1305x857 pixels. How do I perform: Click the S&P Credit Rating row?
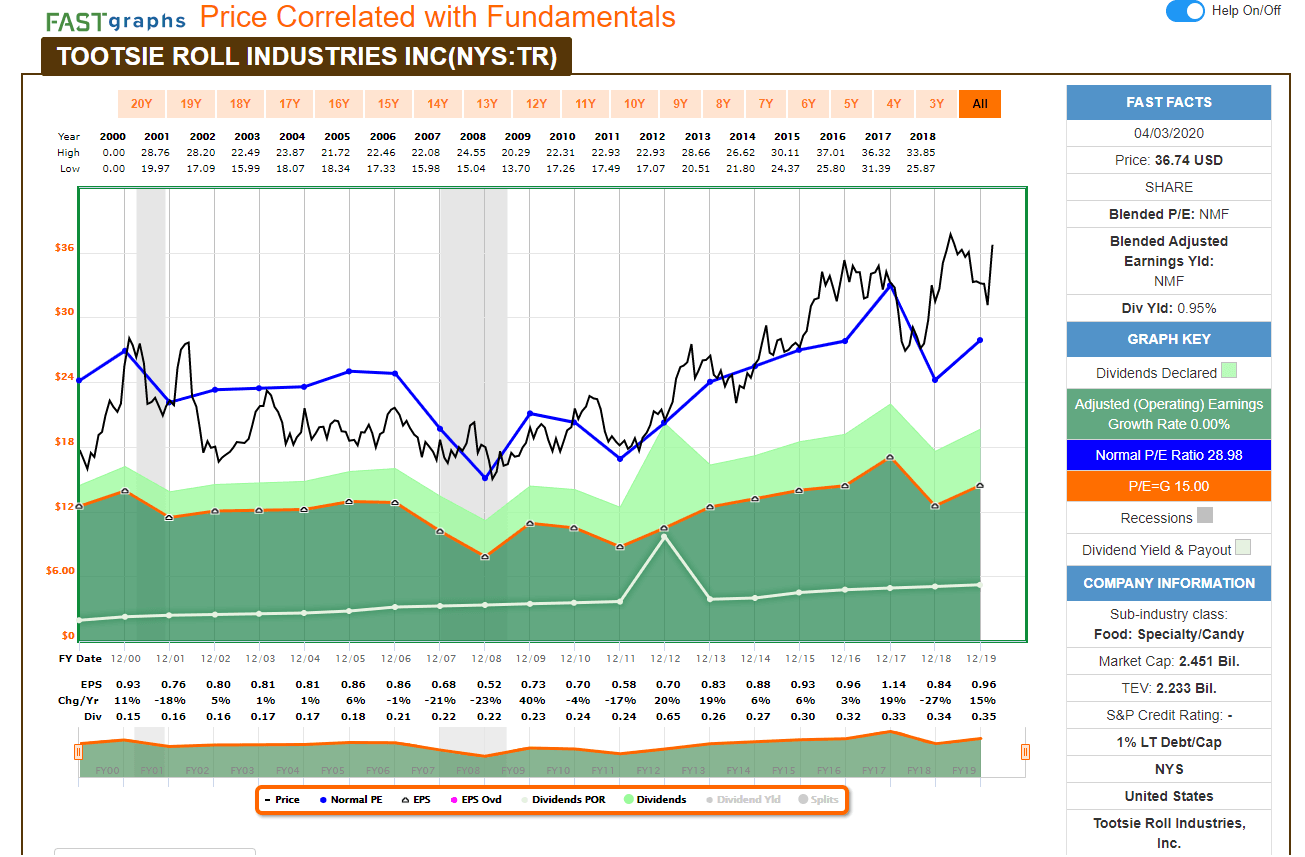coord(1169,715)
